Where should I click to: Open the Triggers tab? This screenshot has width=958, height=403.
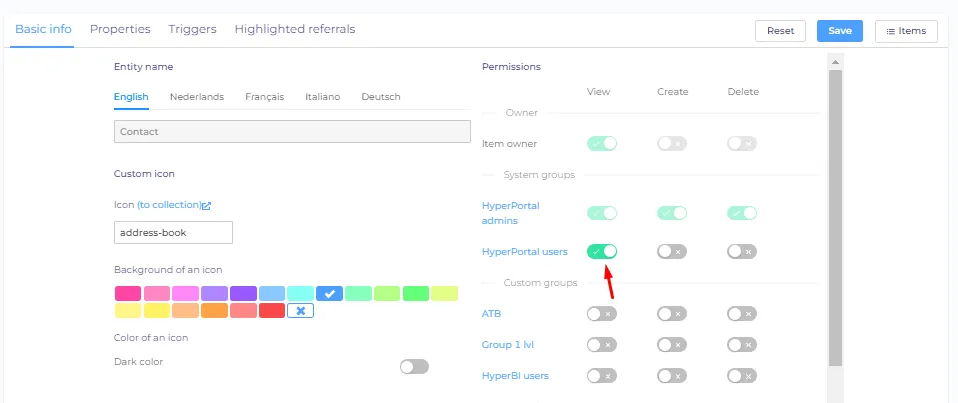[x=192, y=29]
